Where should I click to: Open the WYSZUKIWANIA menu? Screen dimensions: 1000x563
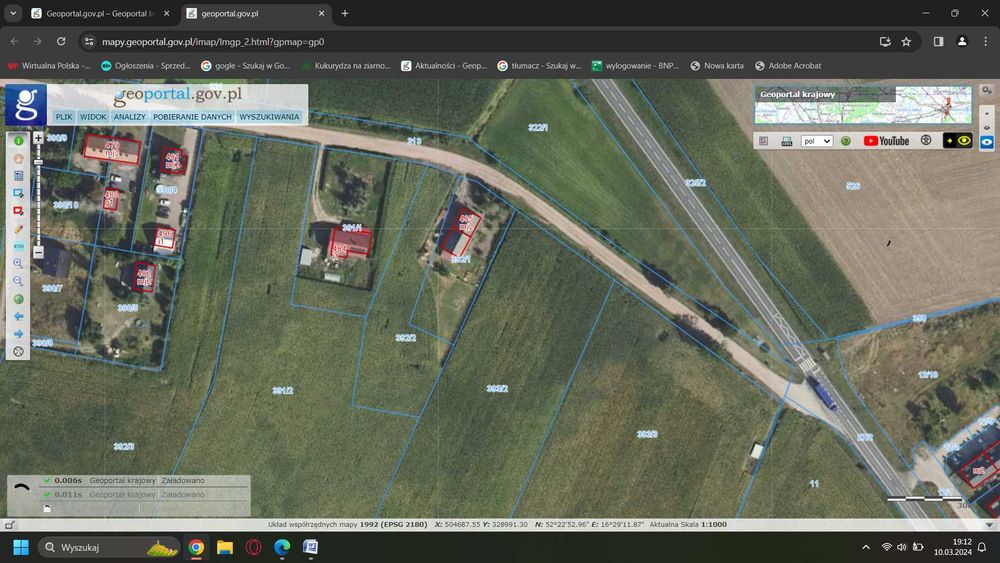point(269,117)
